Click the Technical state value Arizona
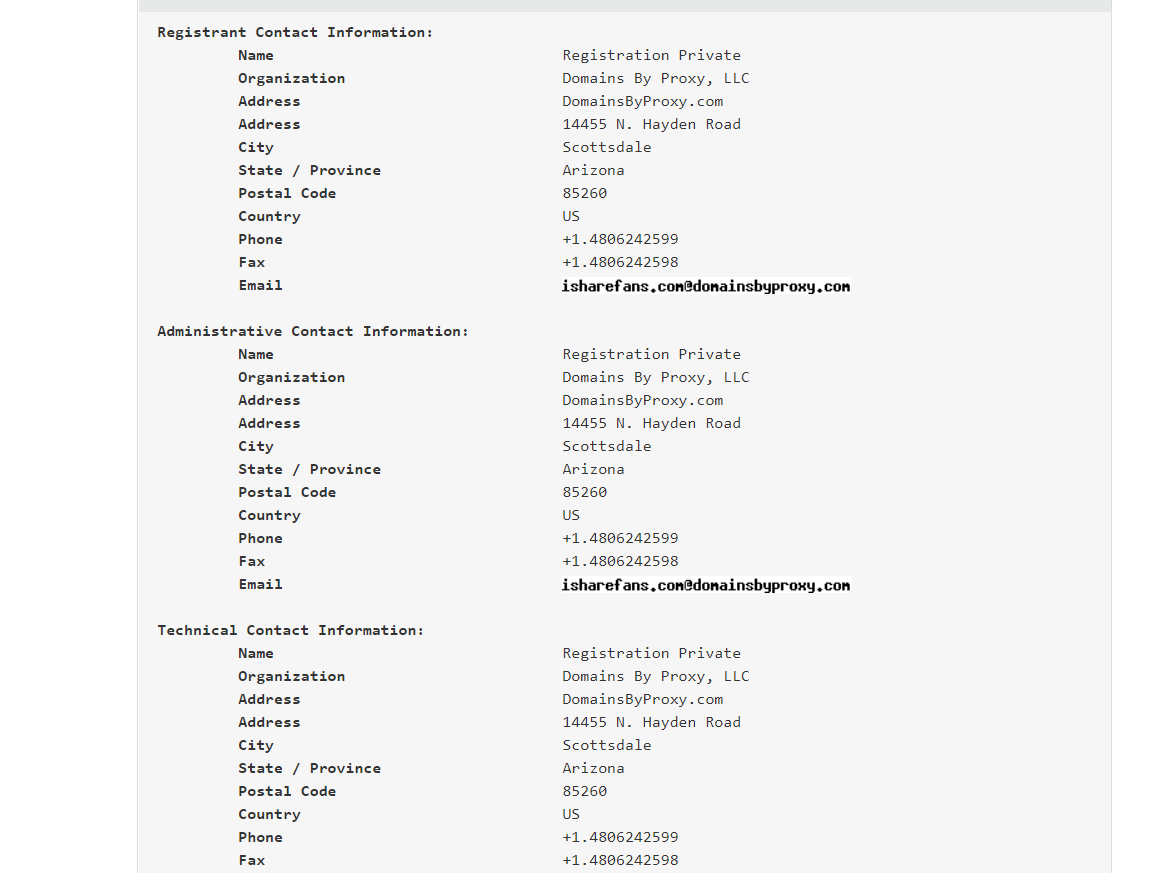 tap(593, 768)
